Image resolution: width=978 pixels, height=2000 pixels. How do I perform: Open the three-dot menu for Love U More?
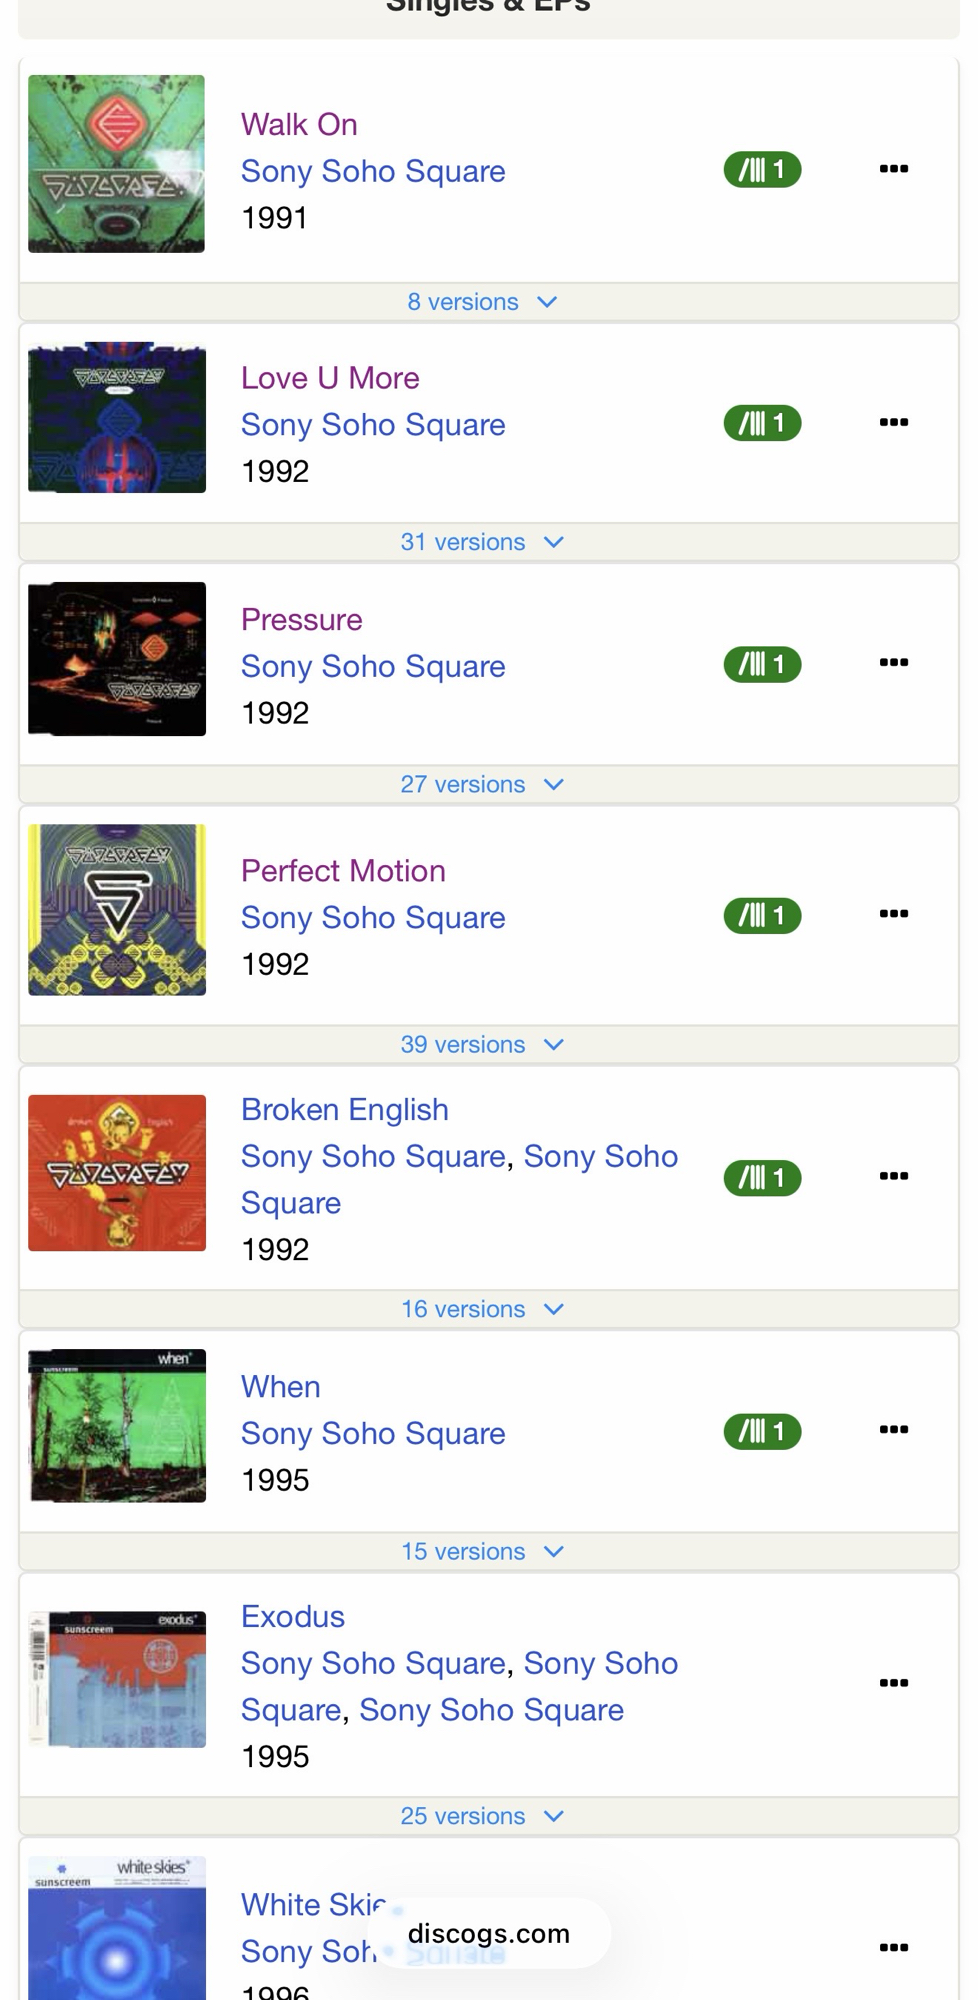point(893,422)
